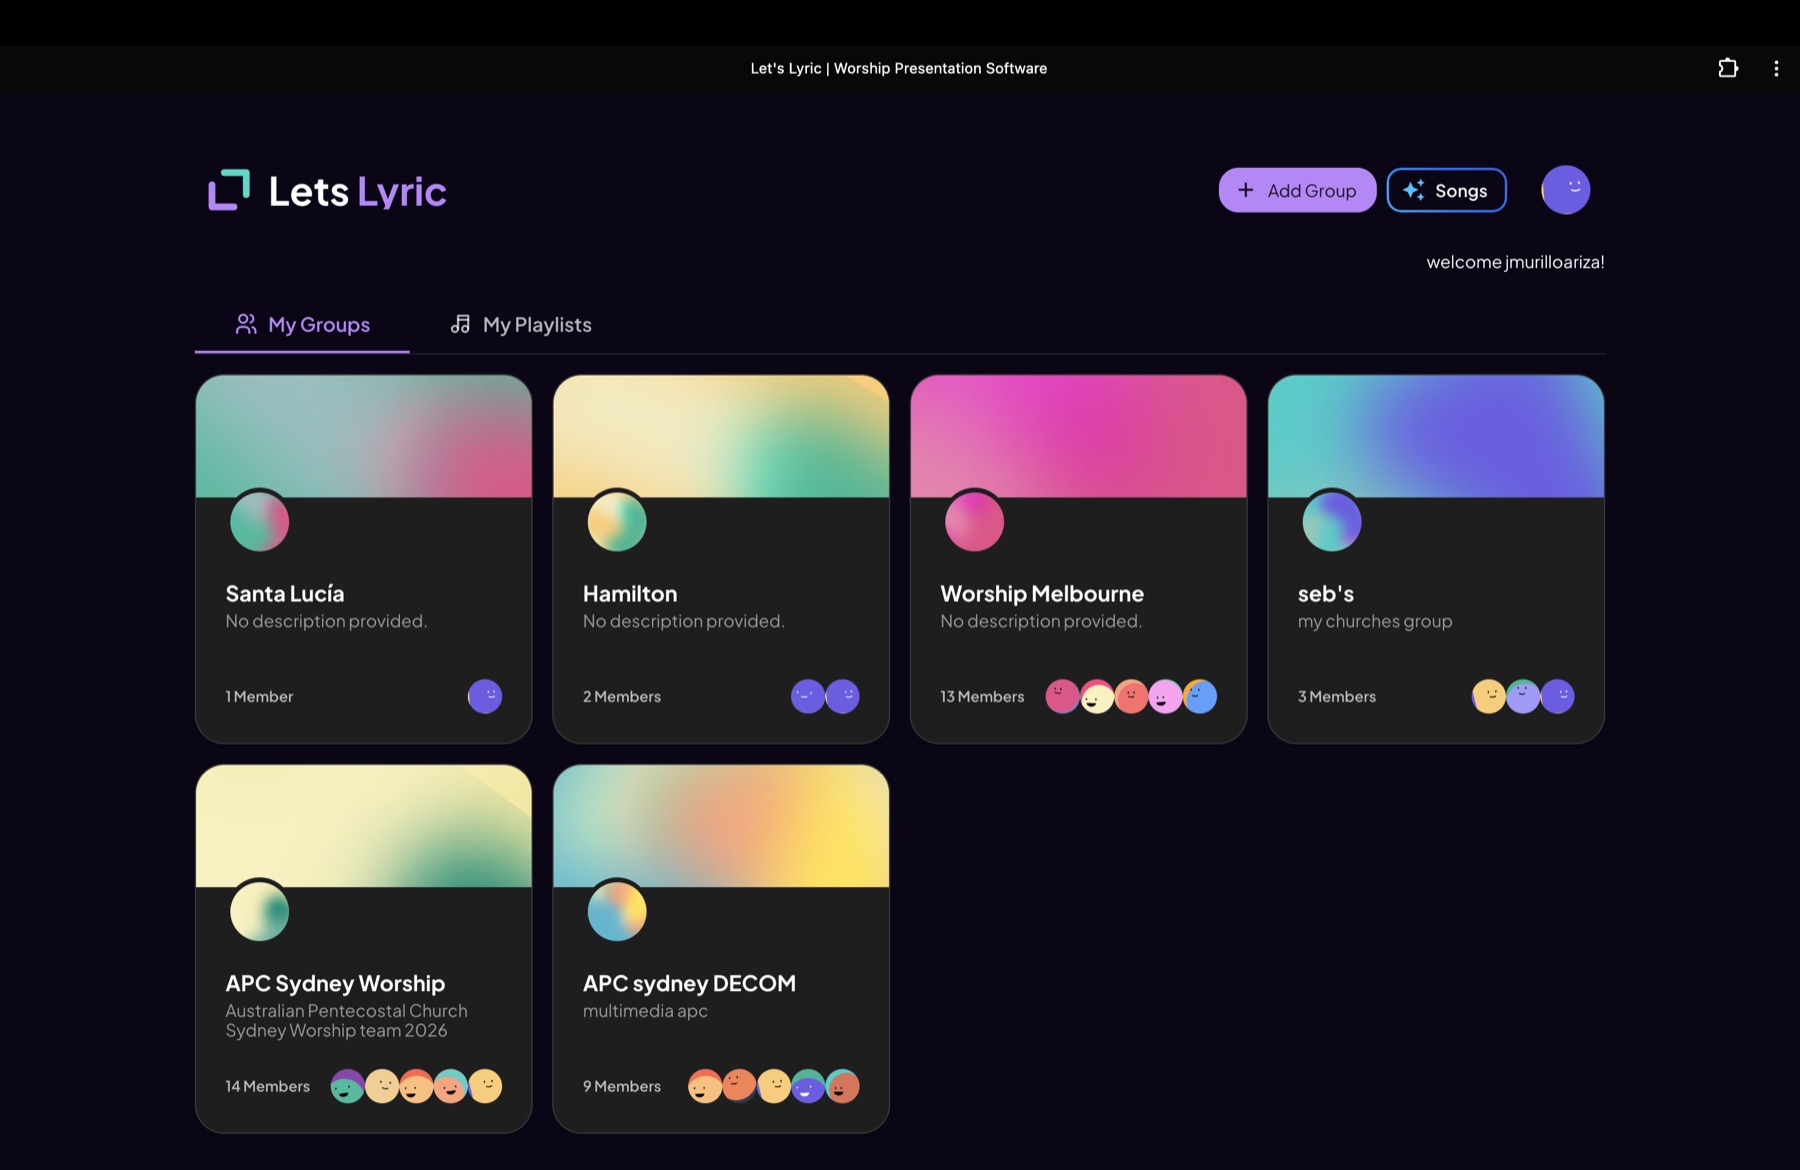Open the extensions puzzle icon

coord(1728,68)
